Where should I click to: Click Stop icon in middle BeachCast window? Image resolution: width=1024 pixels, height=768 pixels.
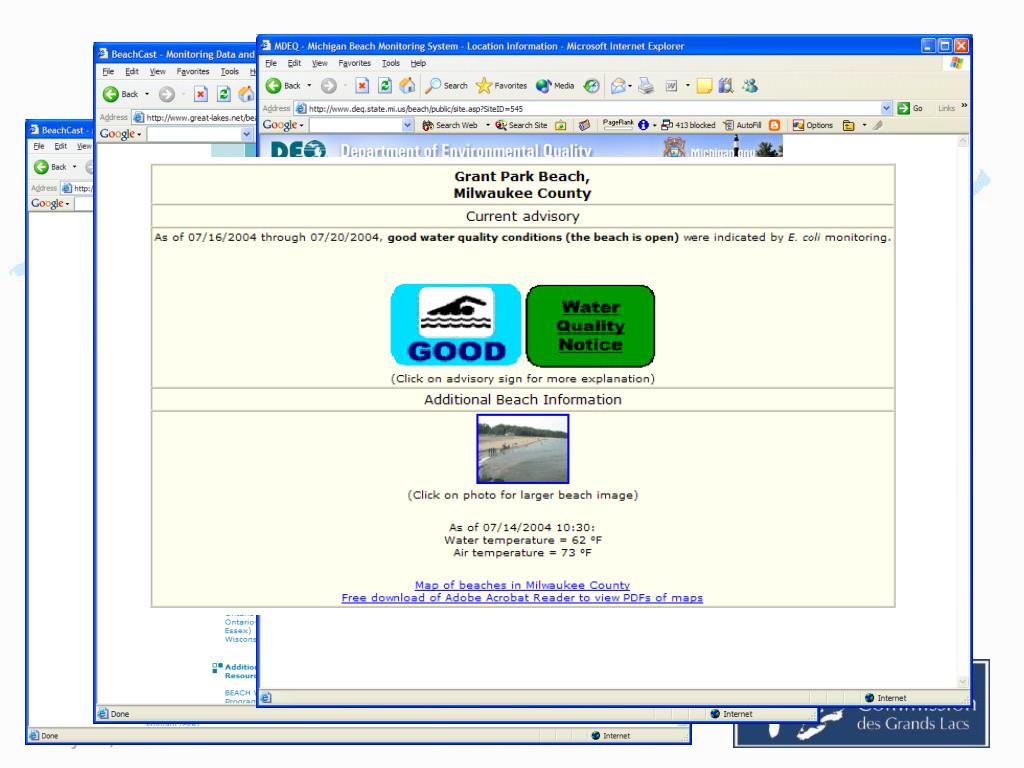coord(200,94)
